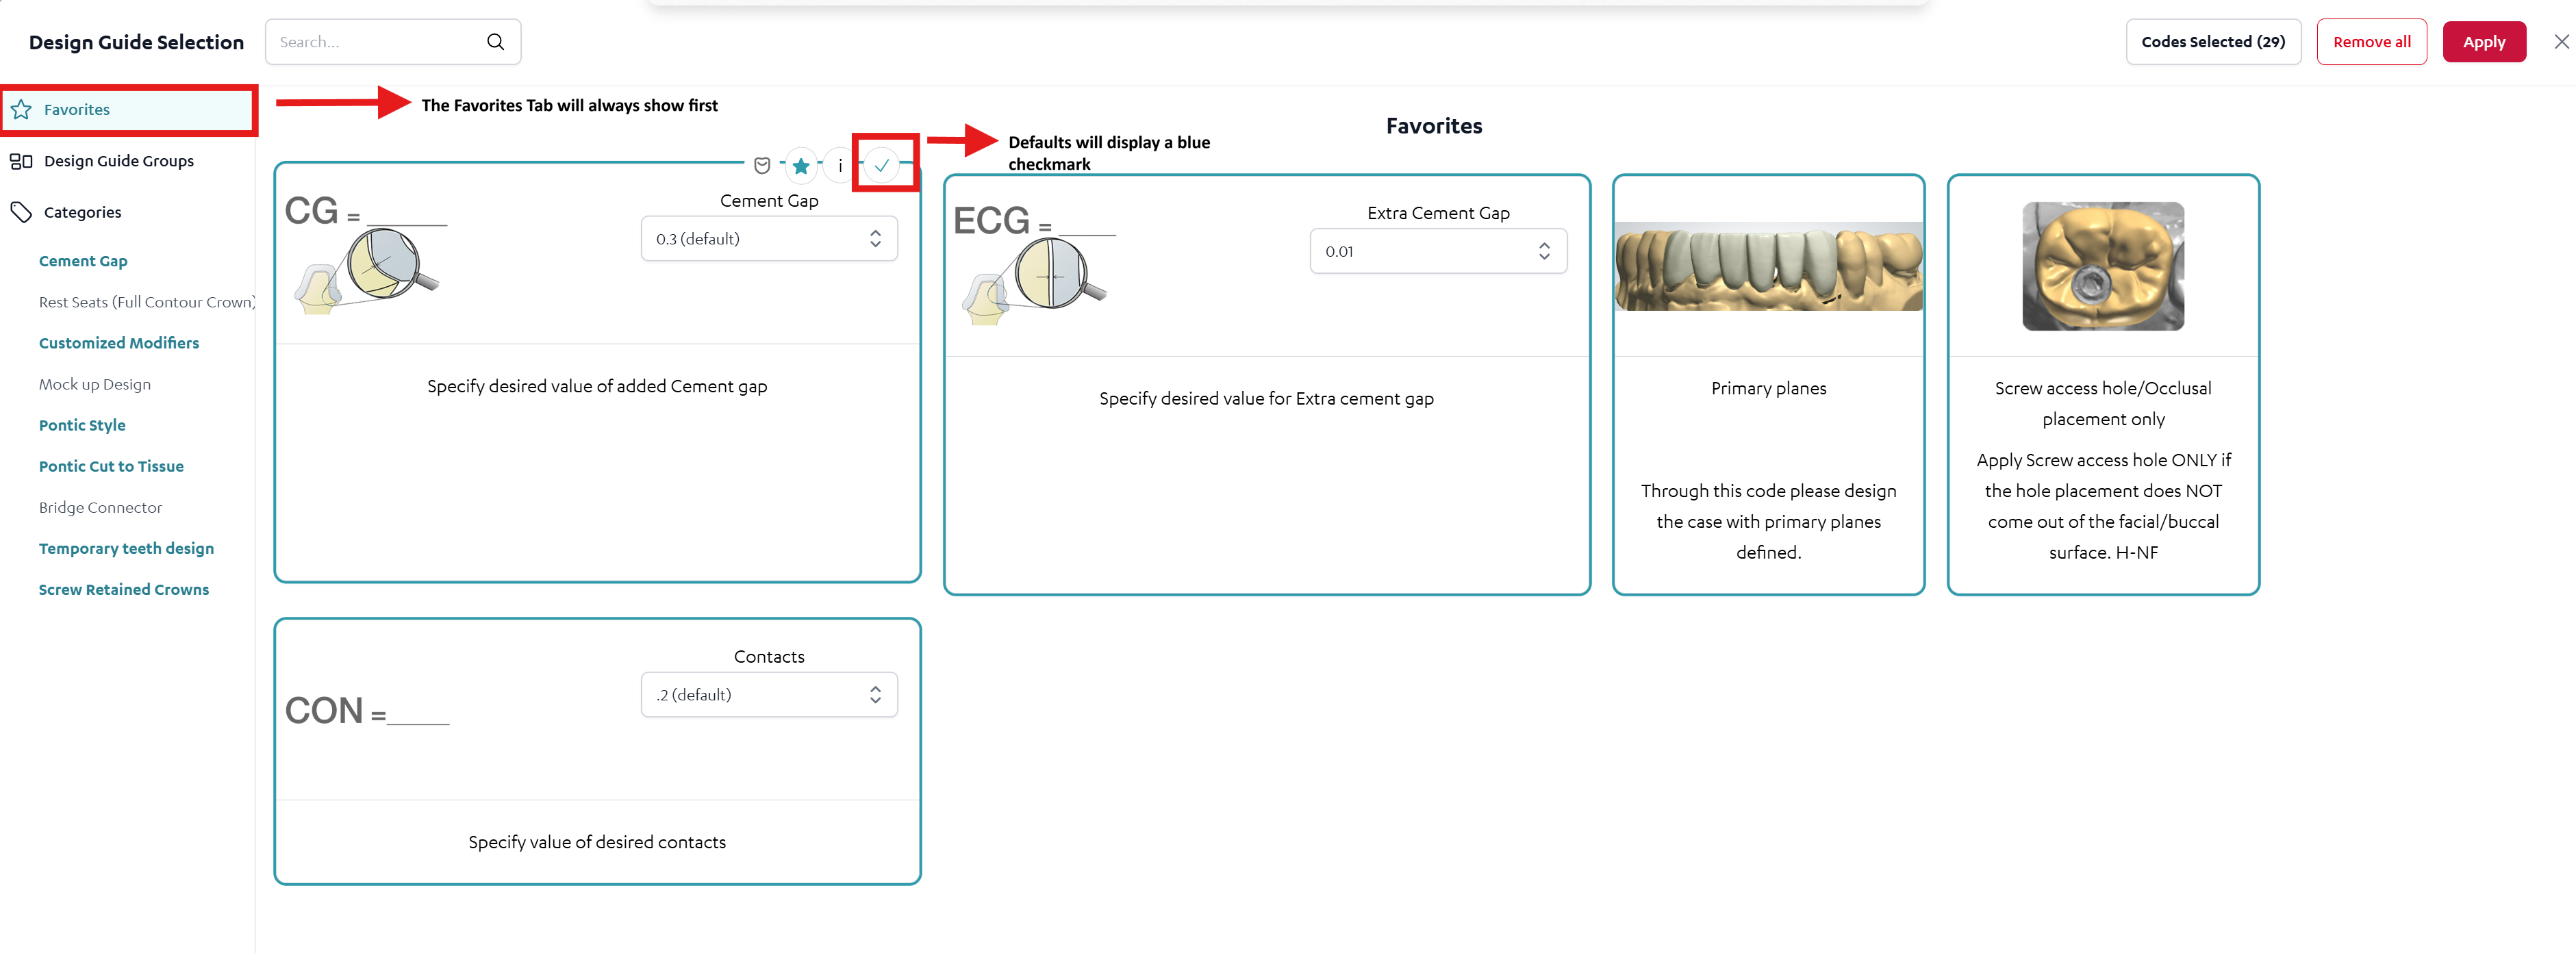Close the Design Guide Selection dialog
The width and height of the screenshot is (2576, 953).
(2561, 42)
